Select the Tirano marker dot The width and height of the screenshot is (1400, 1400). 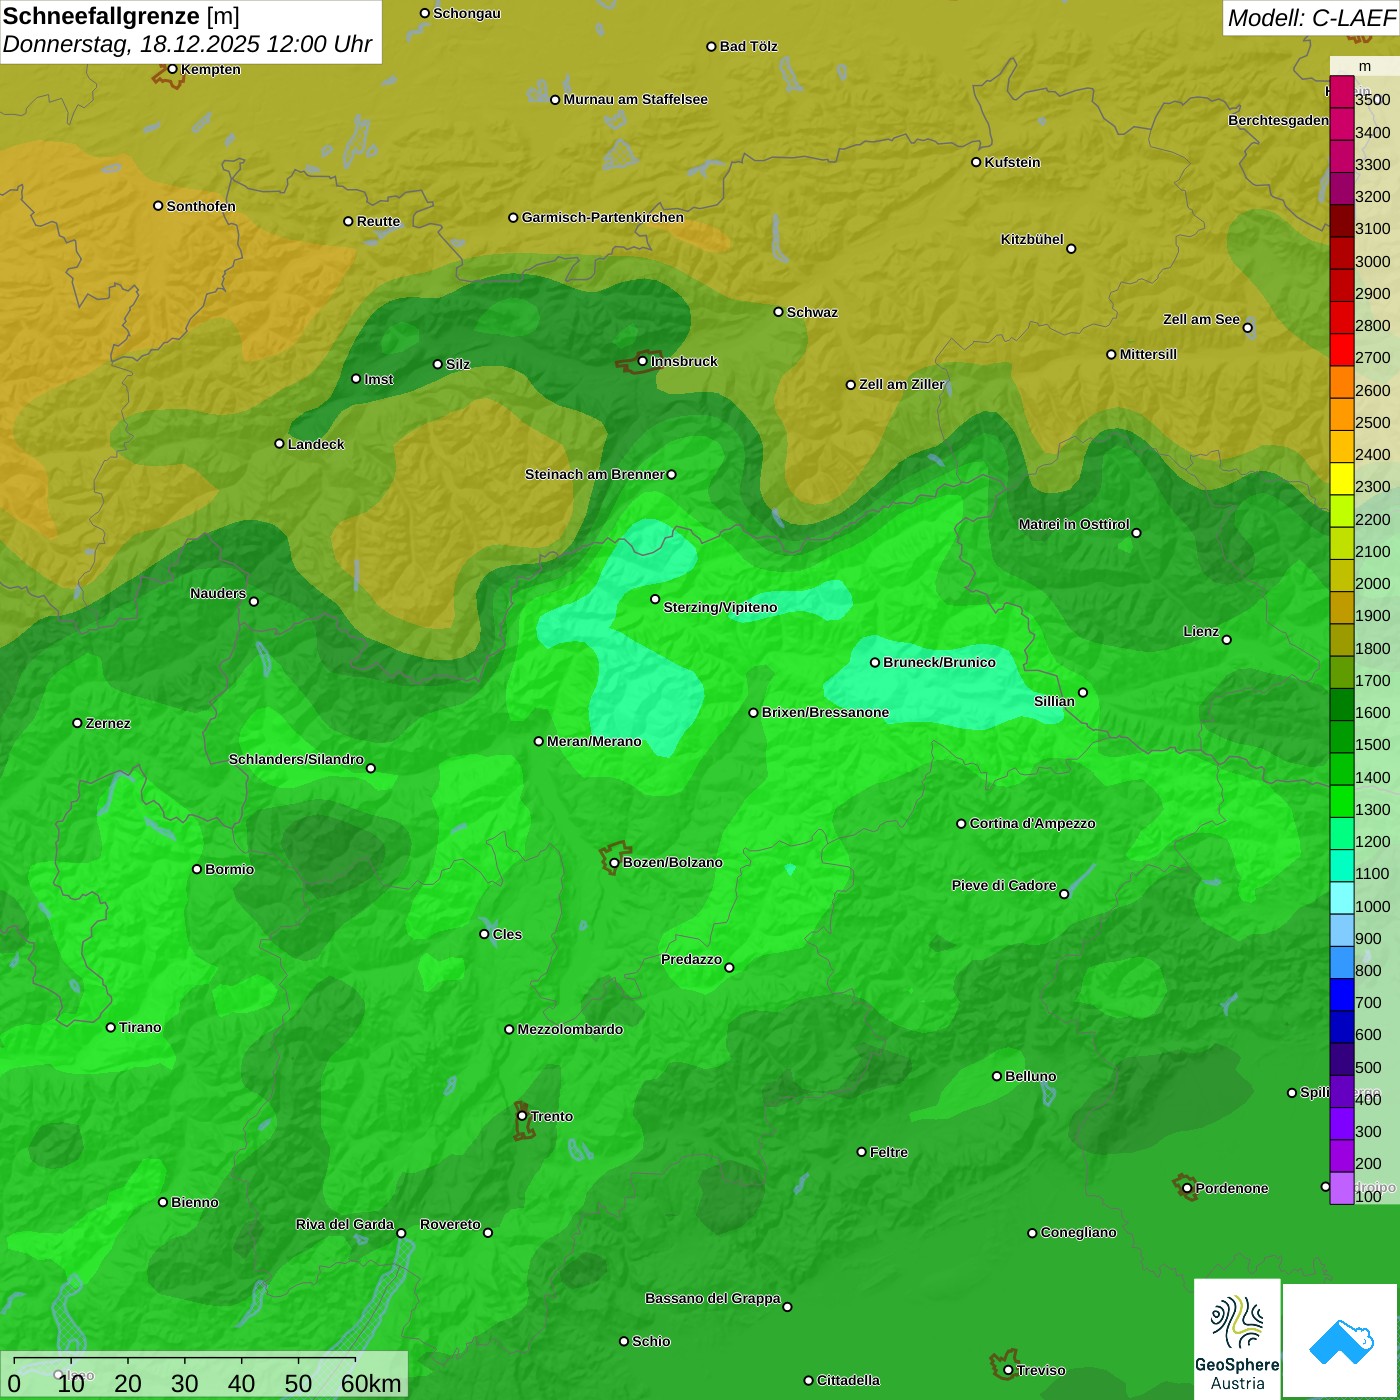pyautogui.click(x=111, y=1027)
